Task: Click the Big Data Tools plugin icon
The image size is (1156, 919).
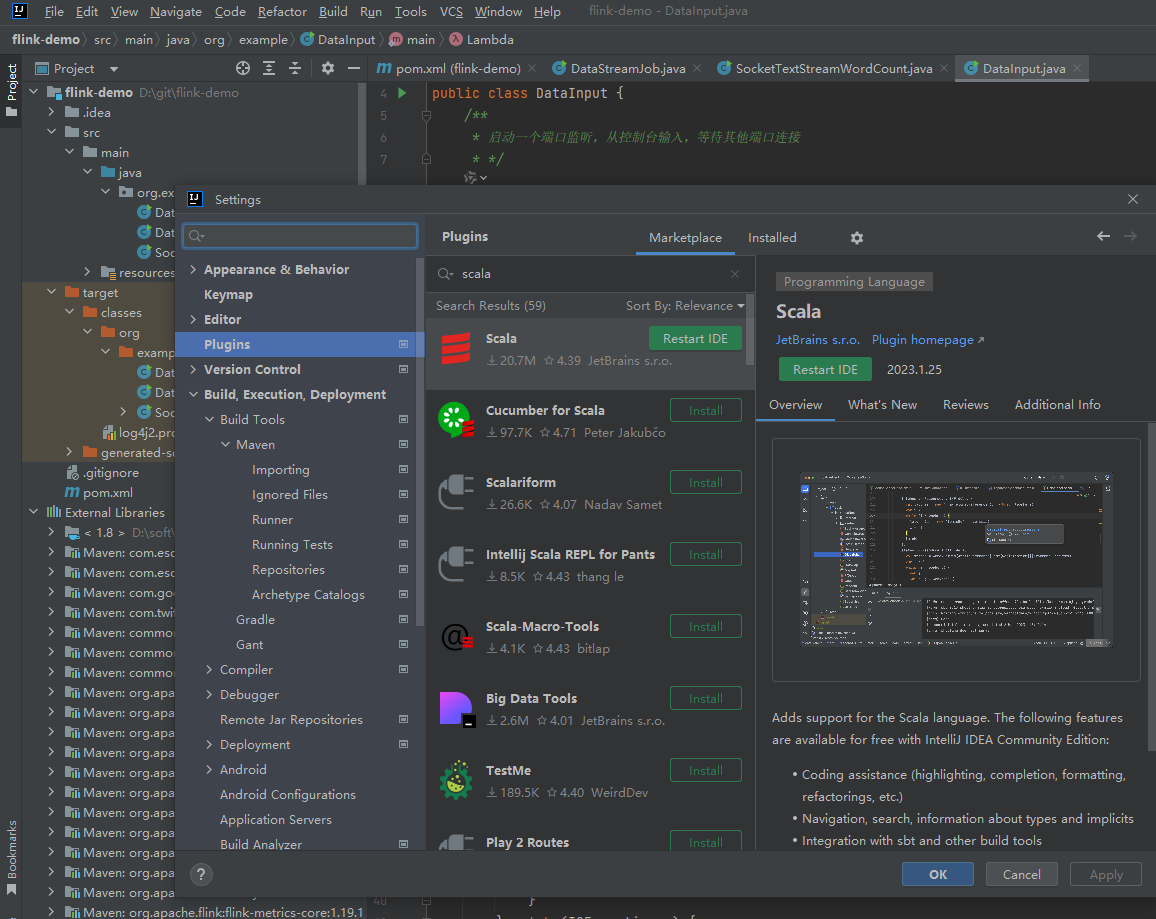Action: click(x=456, y=709)
